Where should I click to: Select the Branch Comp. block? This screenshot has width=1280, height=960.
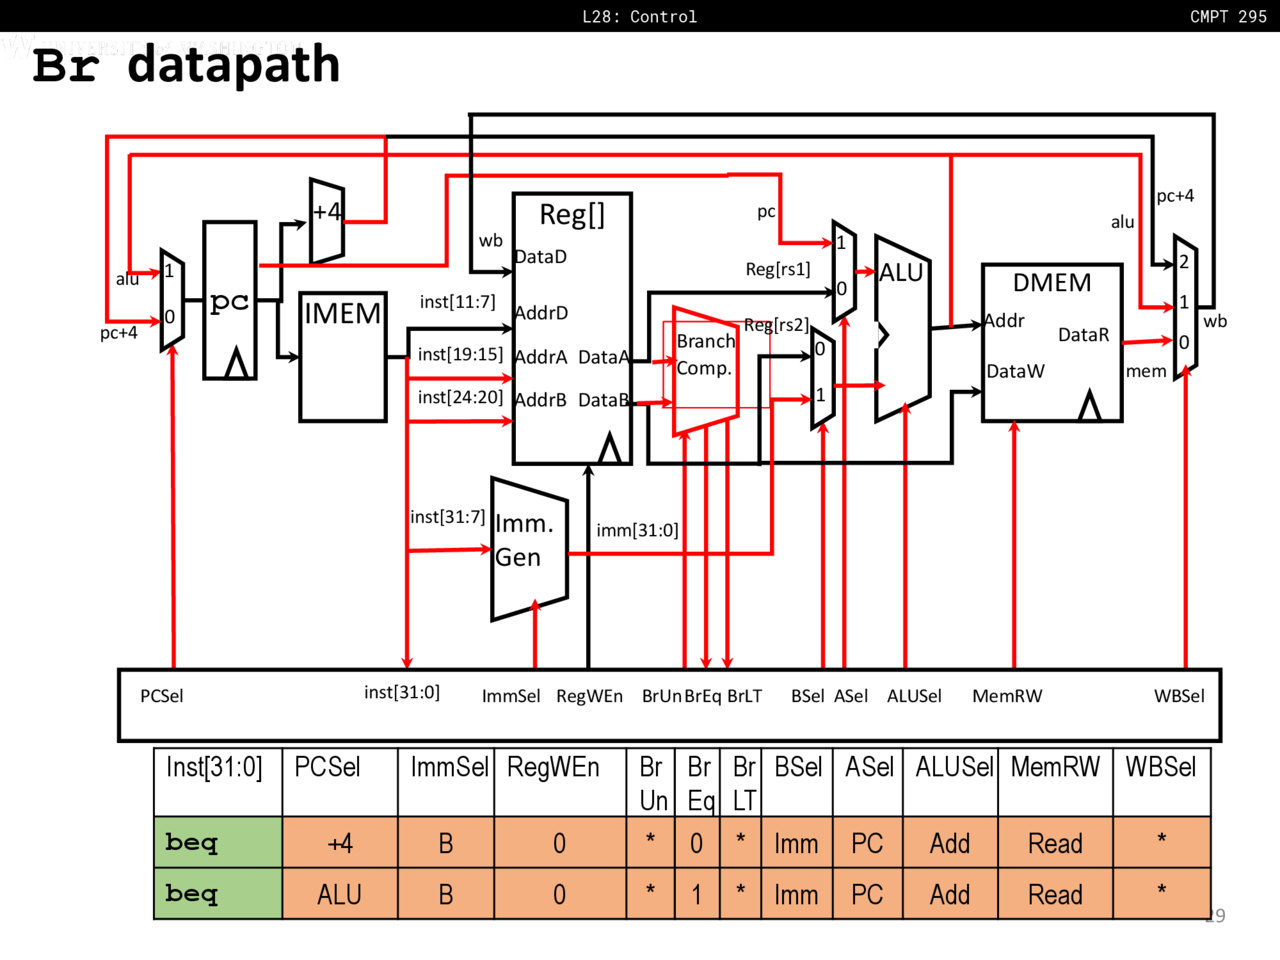click(x=705, y=372)
